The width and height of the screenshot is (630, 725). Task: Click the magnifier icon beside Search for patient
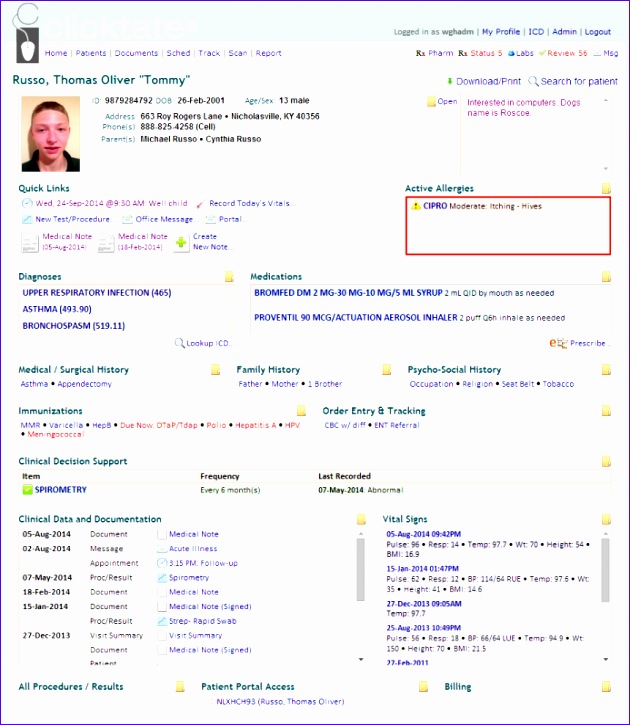(x=534, y=81)
